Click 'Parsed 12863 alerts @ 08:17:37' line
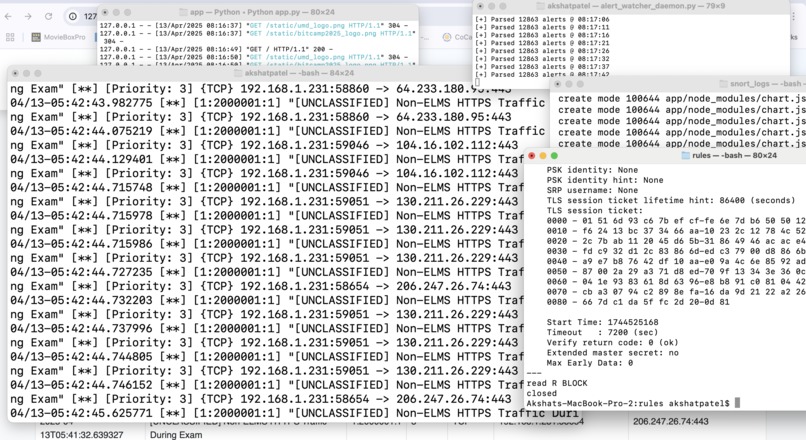 542,66
